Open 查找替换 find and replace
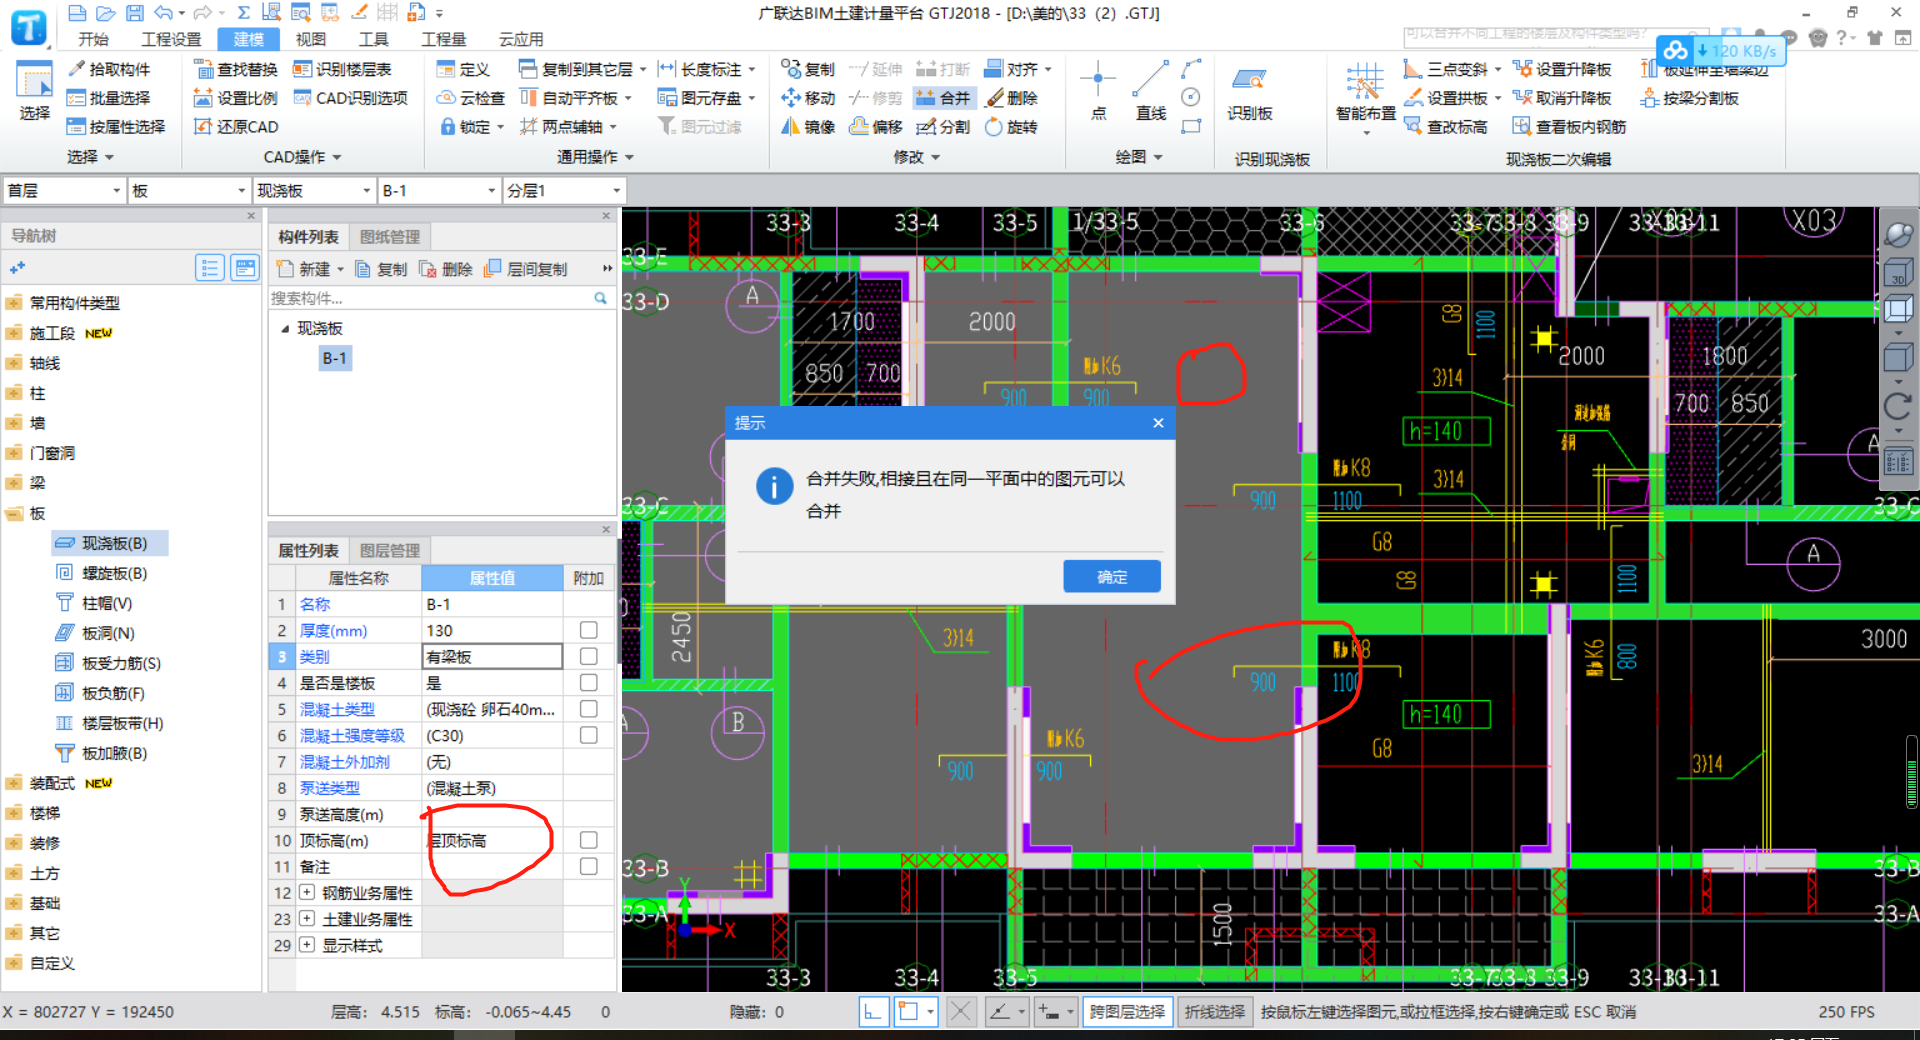 tap(235, 69)
